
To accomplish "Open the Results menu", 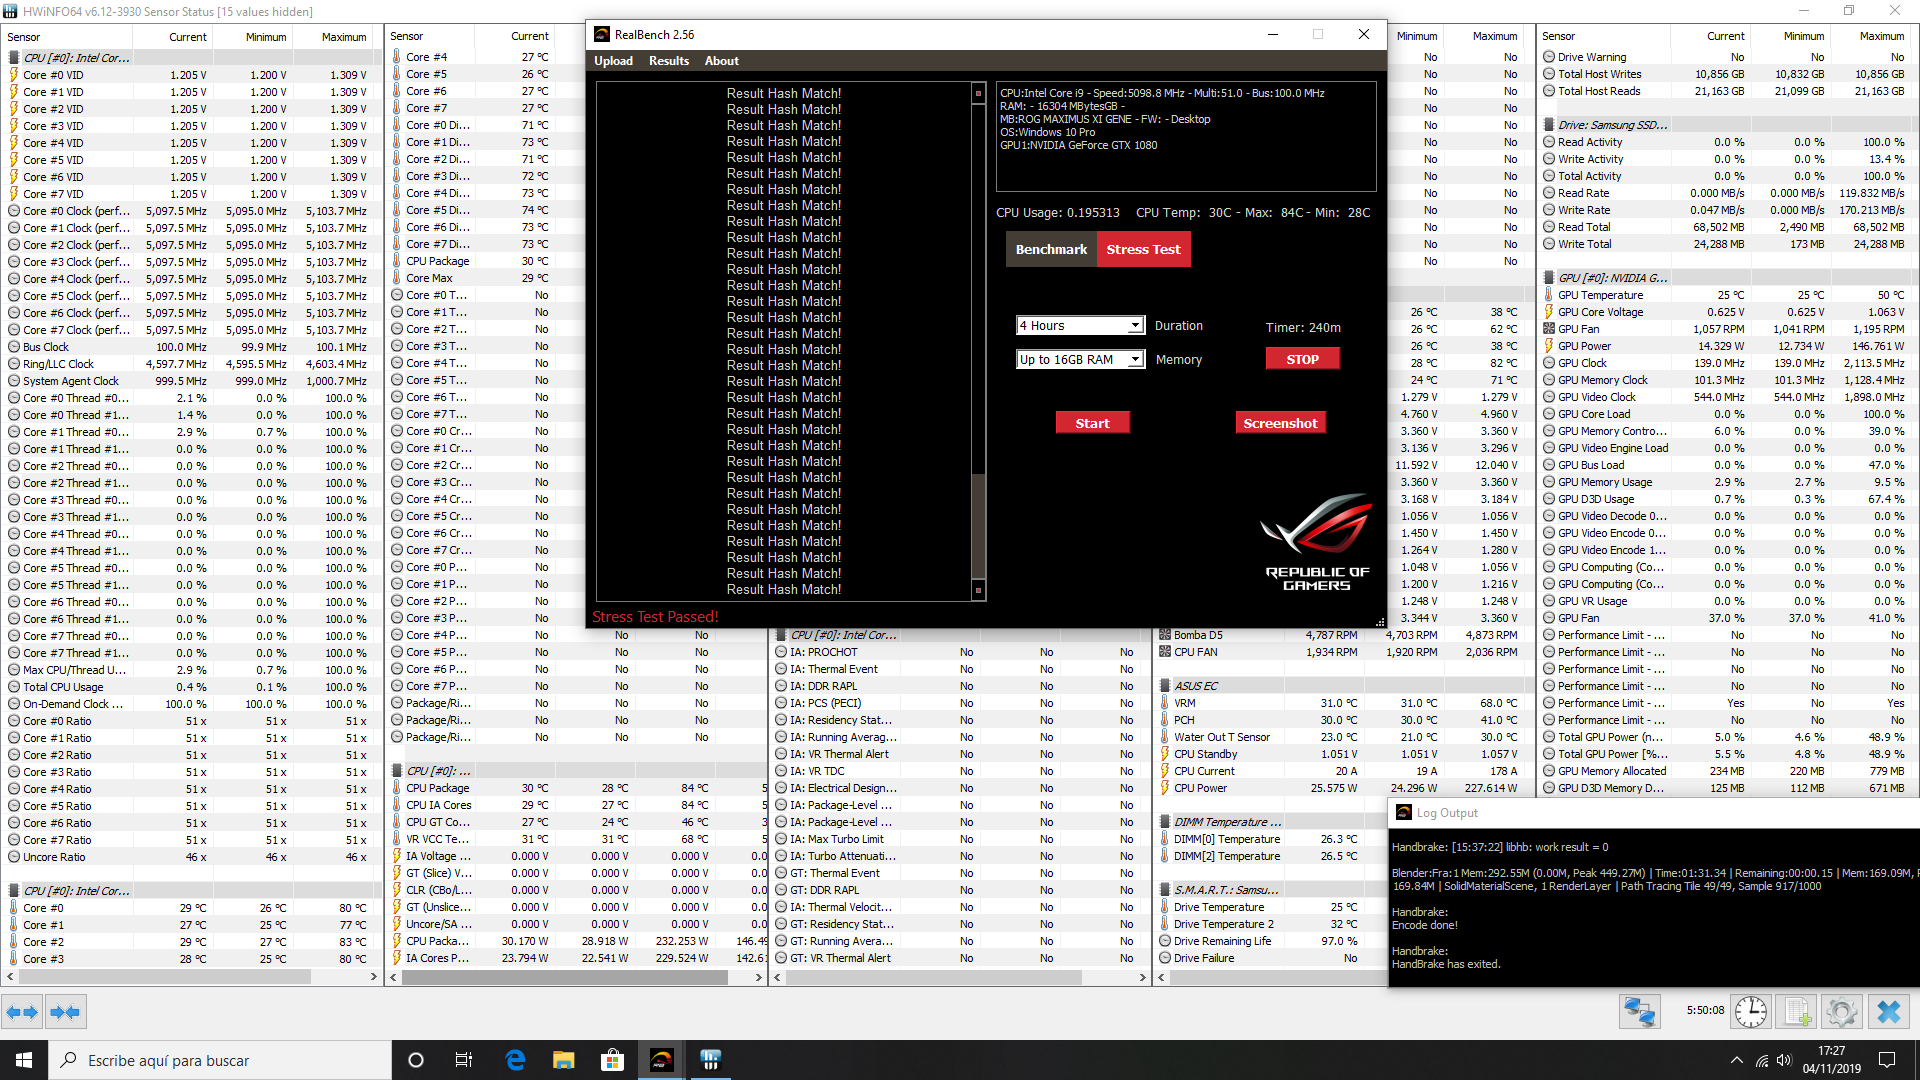I will coord(668,61).
